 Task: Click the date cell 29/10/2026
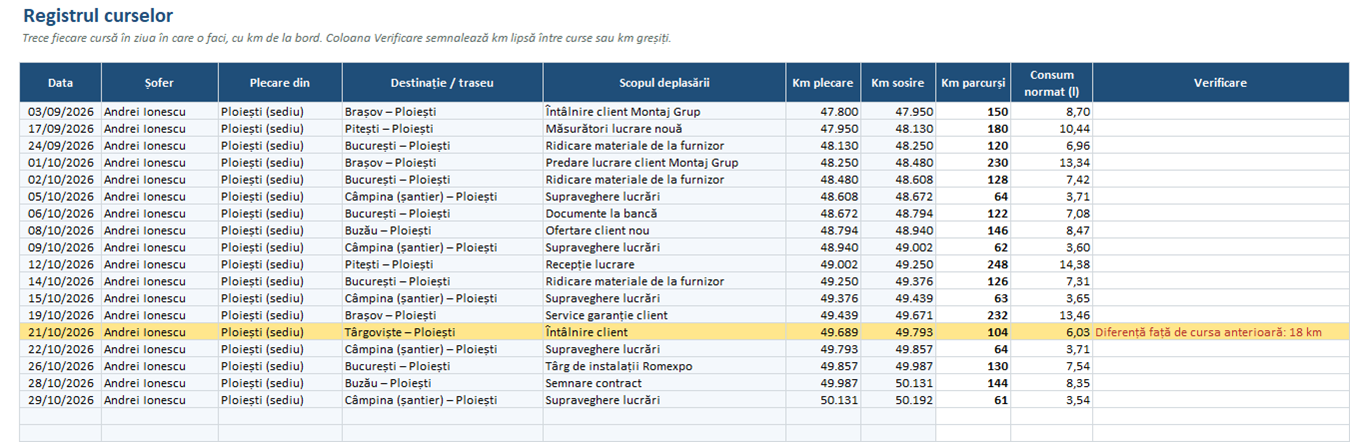[x=60, y=400]
